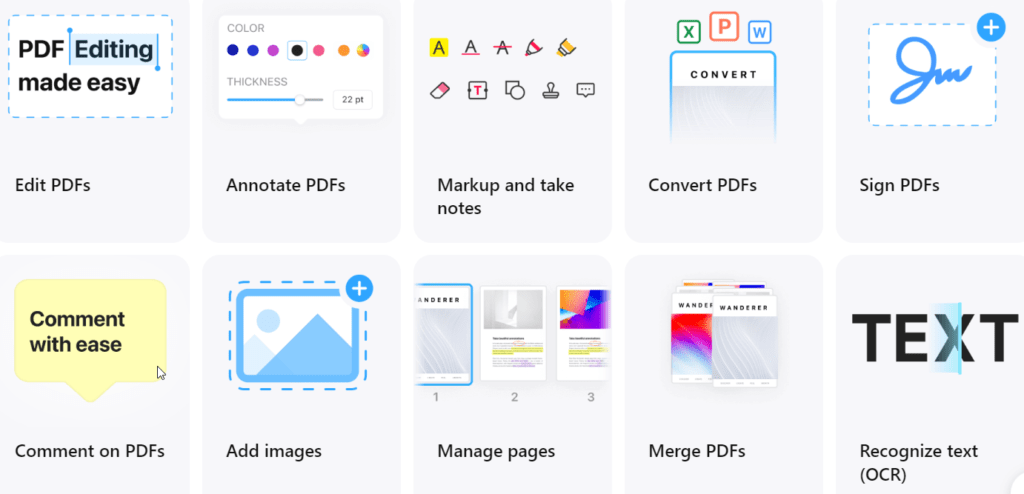Open the Manage pages feature label
The image size is (1024, 494).
(496, 451)
